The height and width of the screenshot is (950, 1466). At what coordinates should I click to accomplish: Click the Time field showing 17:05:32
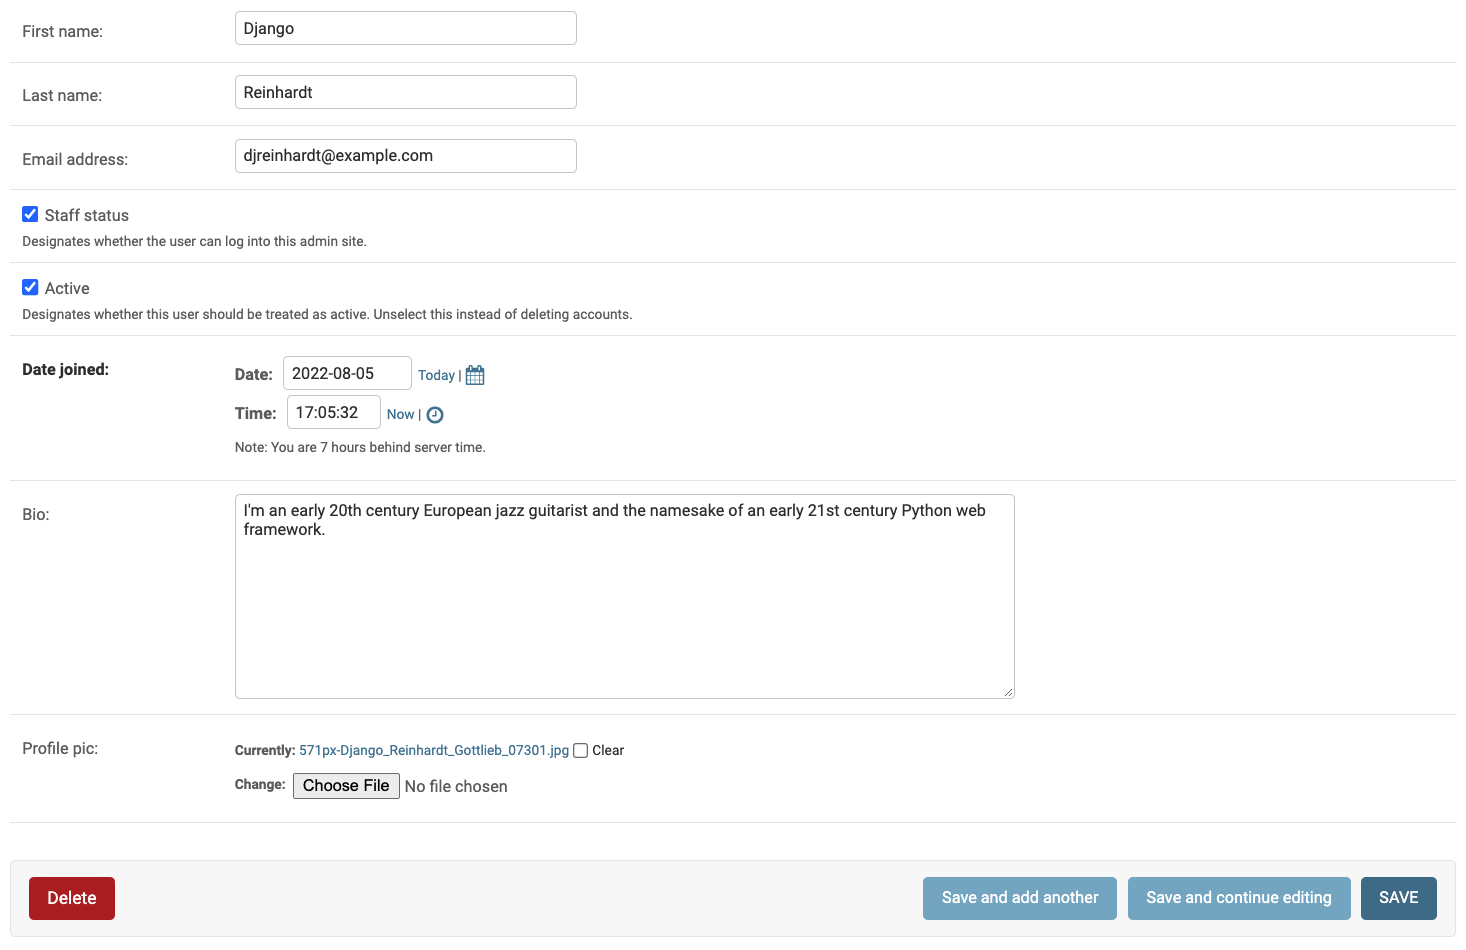click(x=333, y=412)
